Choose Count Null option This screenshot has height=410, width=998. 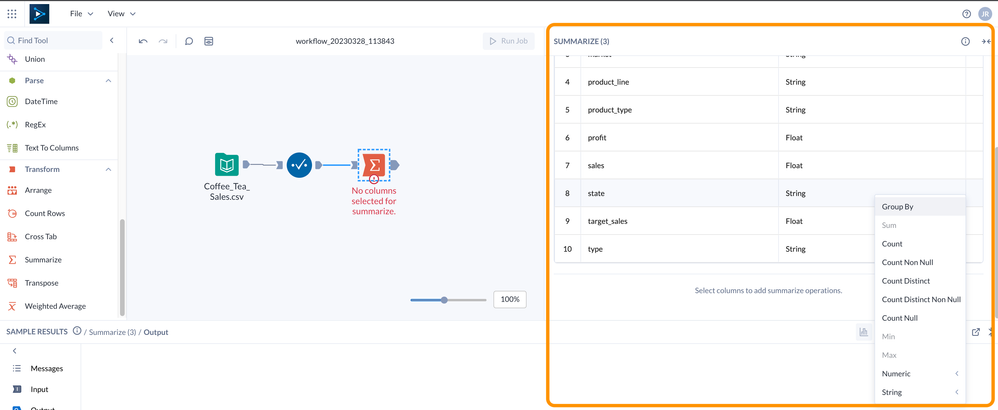click(x=920, y=318)
